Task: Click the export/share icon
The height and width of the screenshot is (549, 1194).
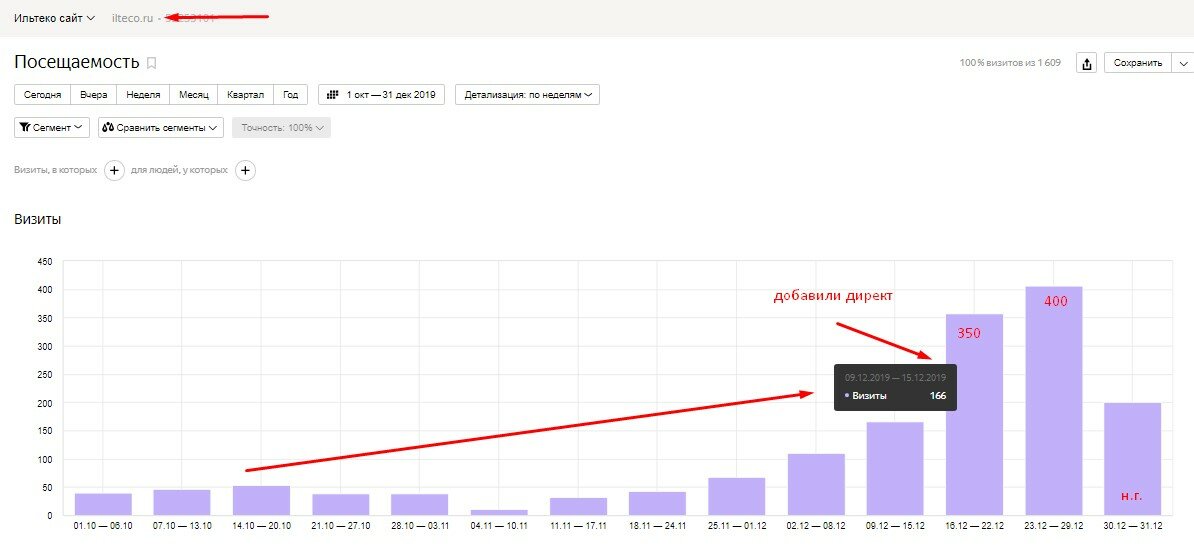Action: [x=1087, y=63]
